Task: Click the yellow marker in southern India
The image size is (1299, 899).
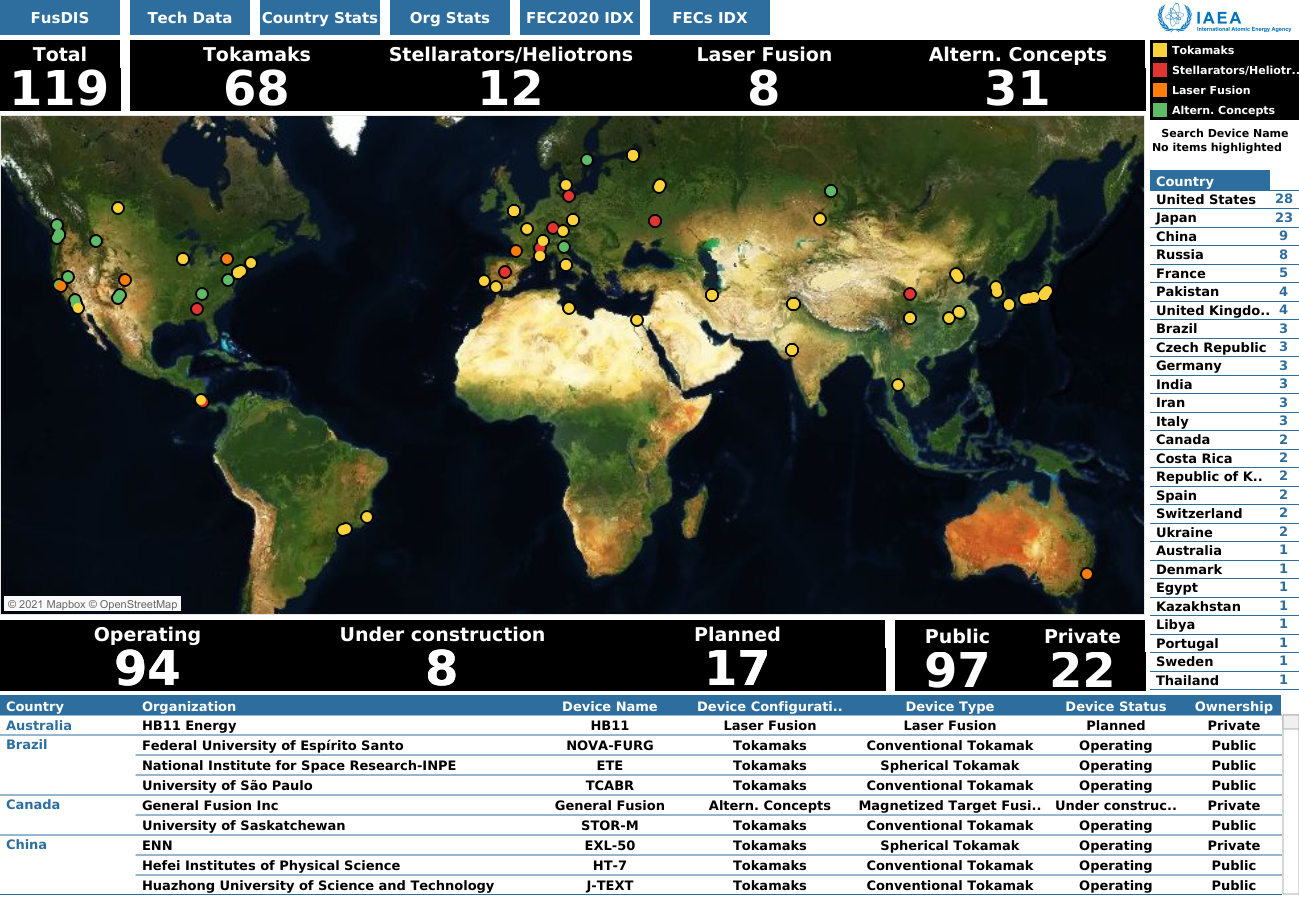Action: (x=792, y=350)
